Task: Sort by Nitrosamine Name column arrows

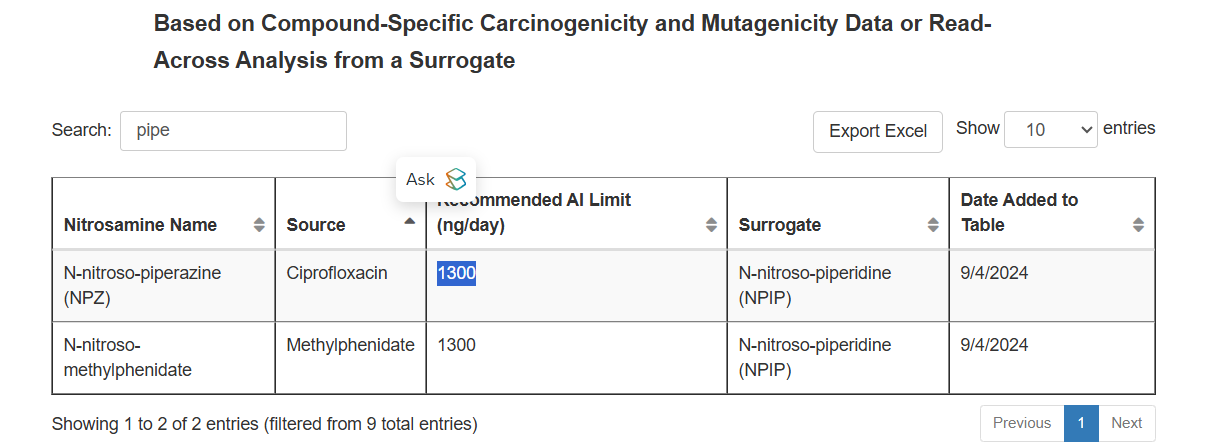Action: coord(260,225)
